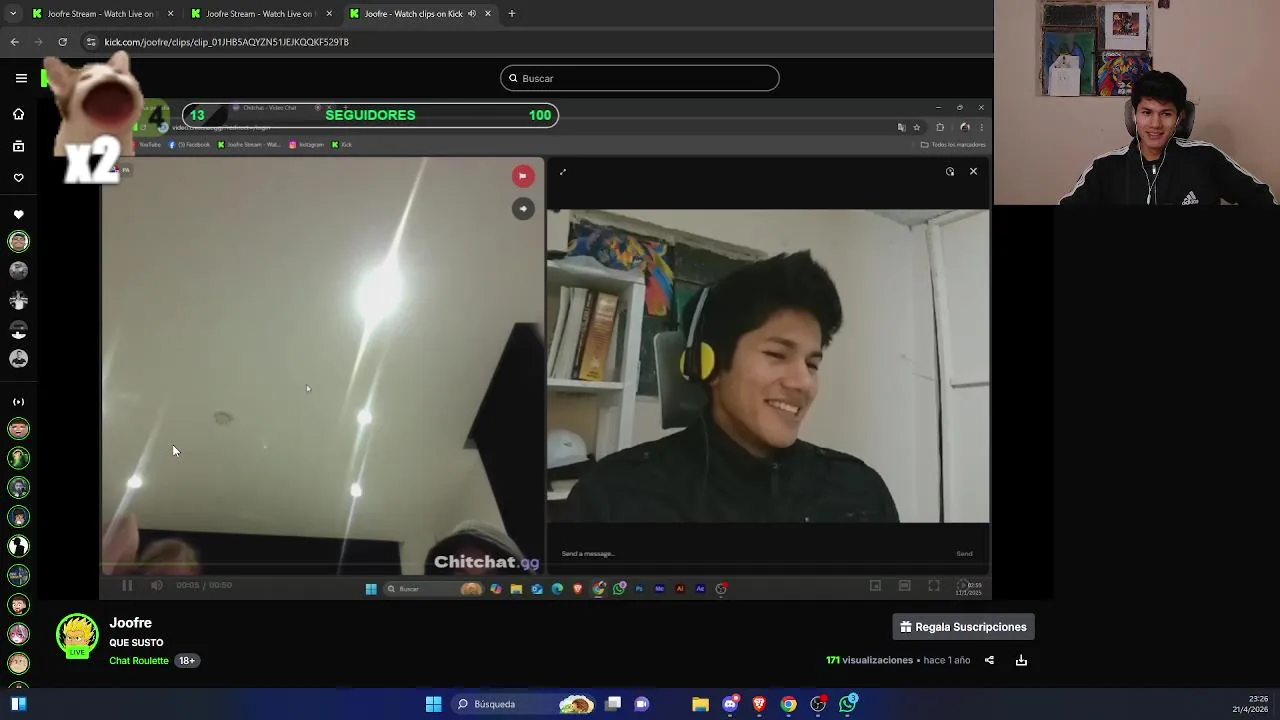Open the Chat Roulette category link
Viewport: 1280px width, 720px height.
point(139,661)
